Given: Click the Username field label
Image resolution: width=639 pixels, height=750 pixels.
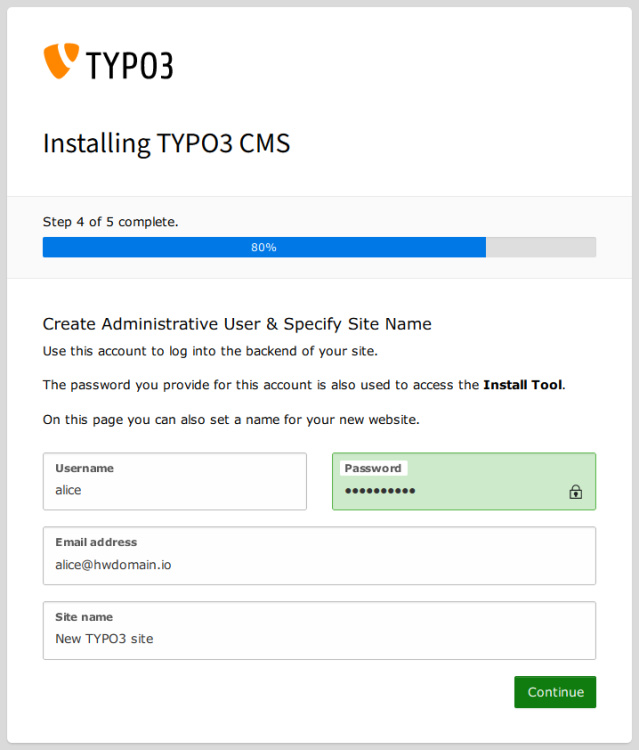Looking at the screenshot, I should pyautogui.click(x=84, y=468).
